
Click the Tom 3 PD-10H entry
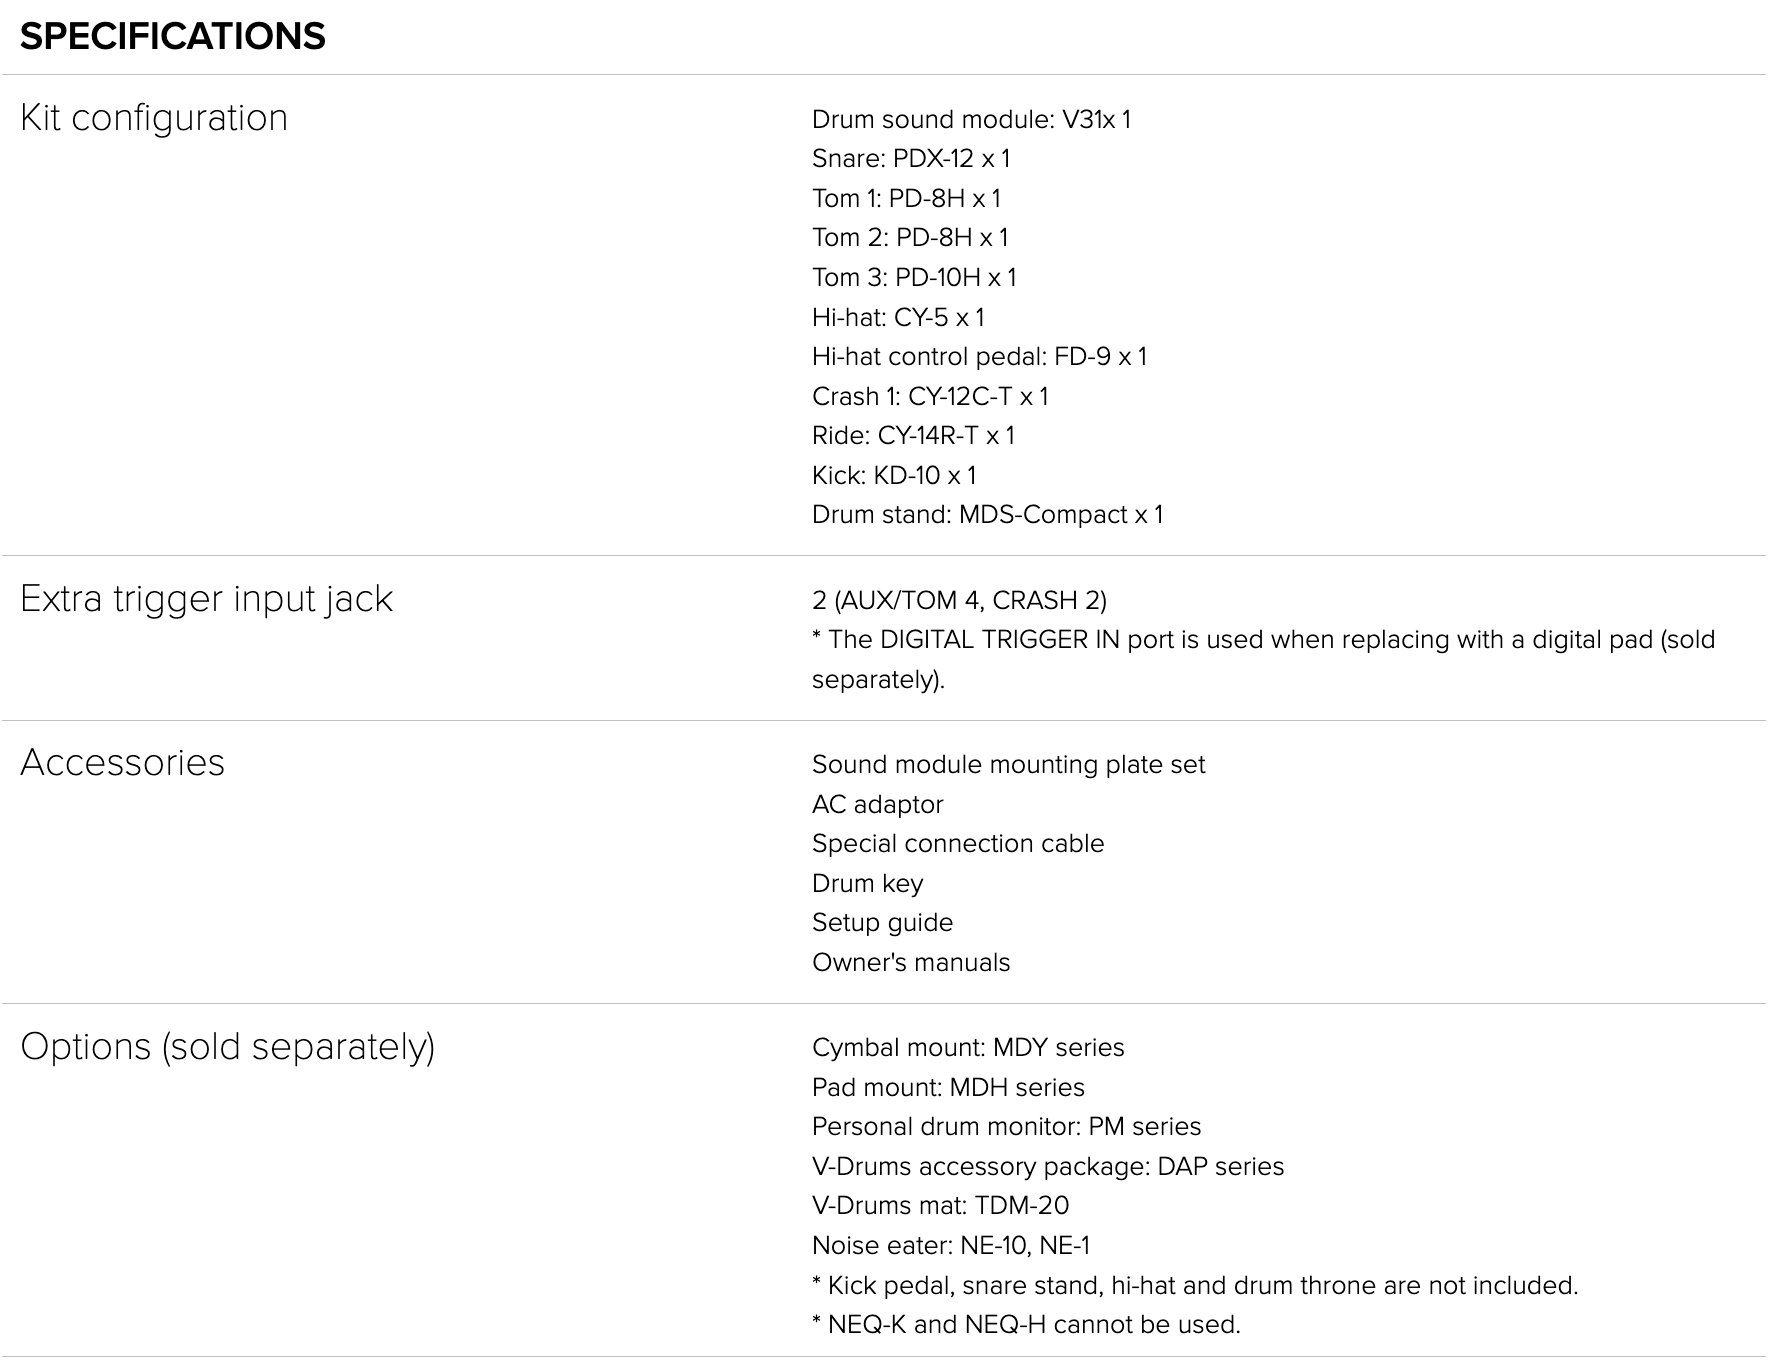(914, 278)
